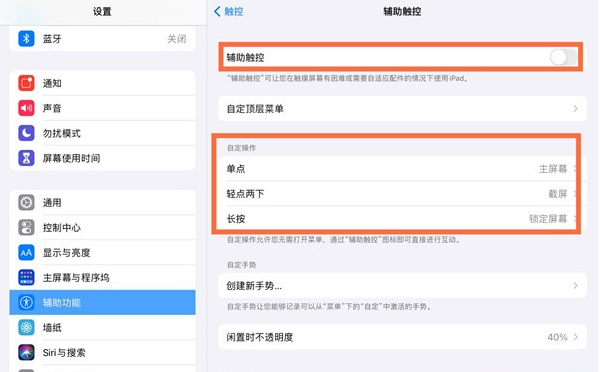Select the 声音 speaker icon
The image size is (601, 372).
[26, 108]
